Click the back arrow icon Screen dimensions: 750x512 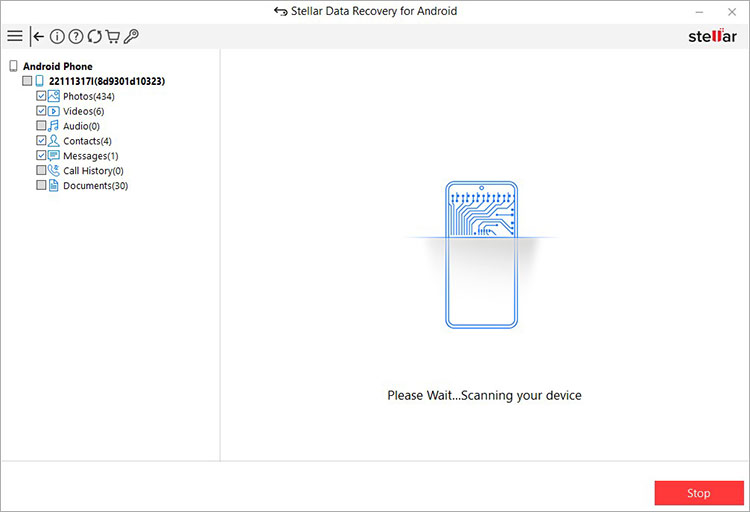point(38,37)
